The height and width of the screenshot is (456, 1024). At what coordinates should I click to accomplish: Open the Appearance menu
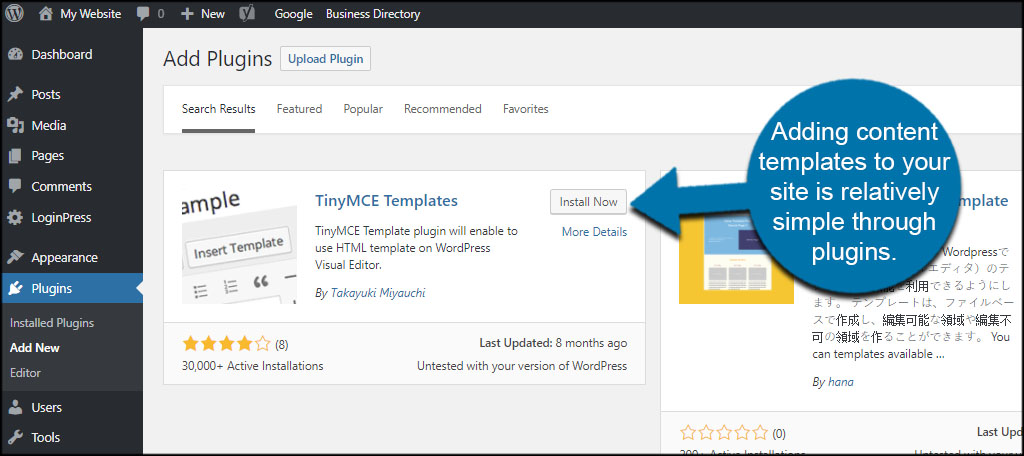64,257
